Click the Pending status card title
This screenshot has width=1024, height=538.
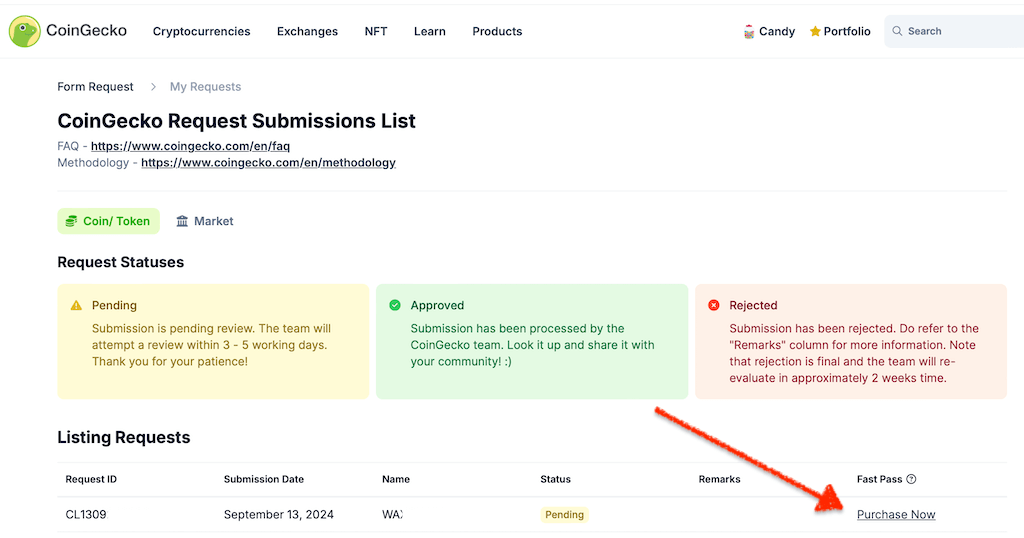(x=114, y=305)
